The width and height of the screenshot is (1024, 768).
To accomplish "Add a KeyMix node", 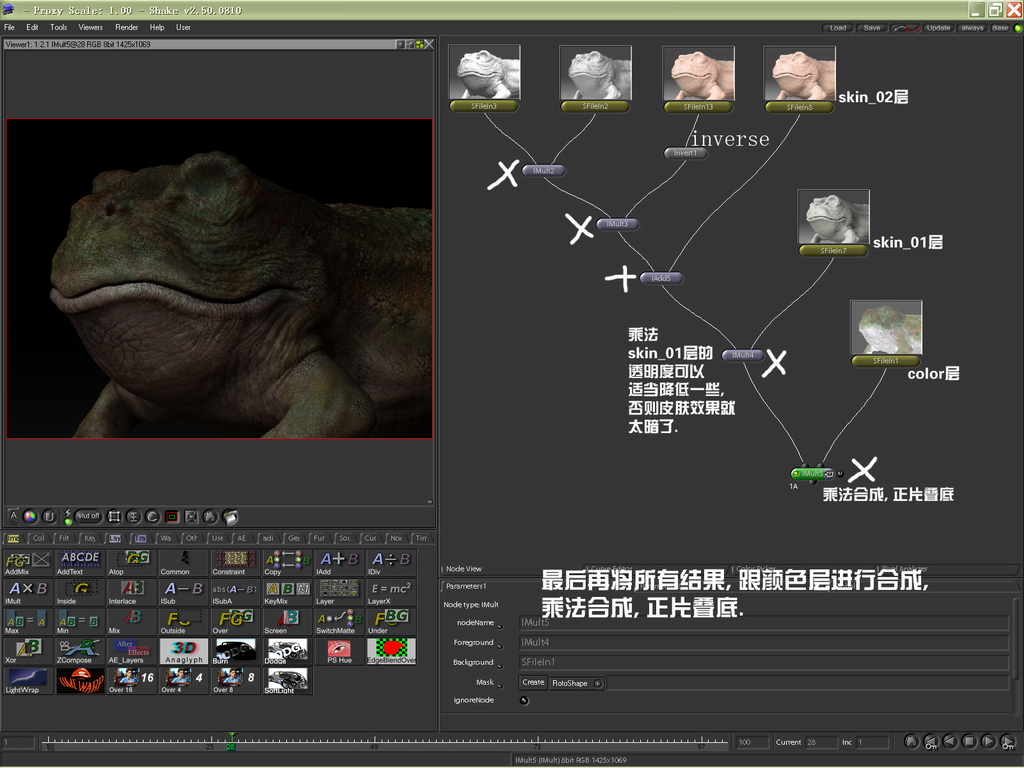I will point(287,592).
